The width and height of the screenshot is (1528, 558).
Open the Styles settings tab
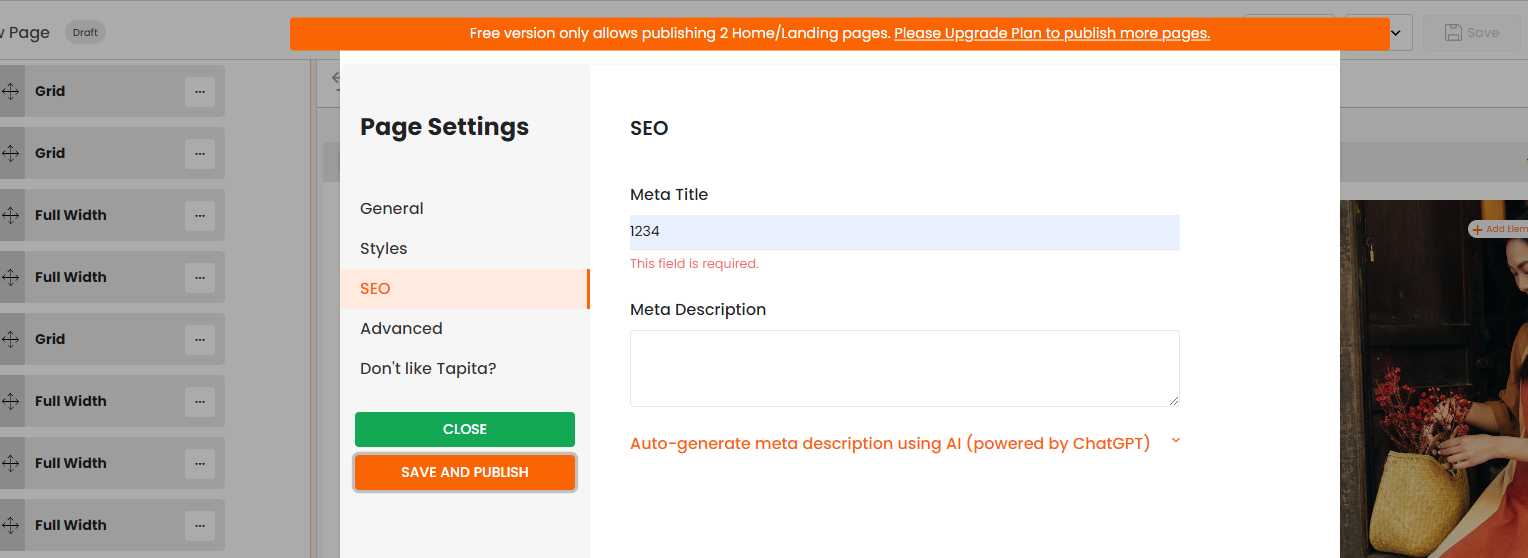pyautogui.click(x=384, y=248)
